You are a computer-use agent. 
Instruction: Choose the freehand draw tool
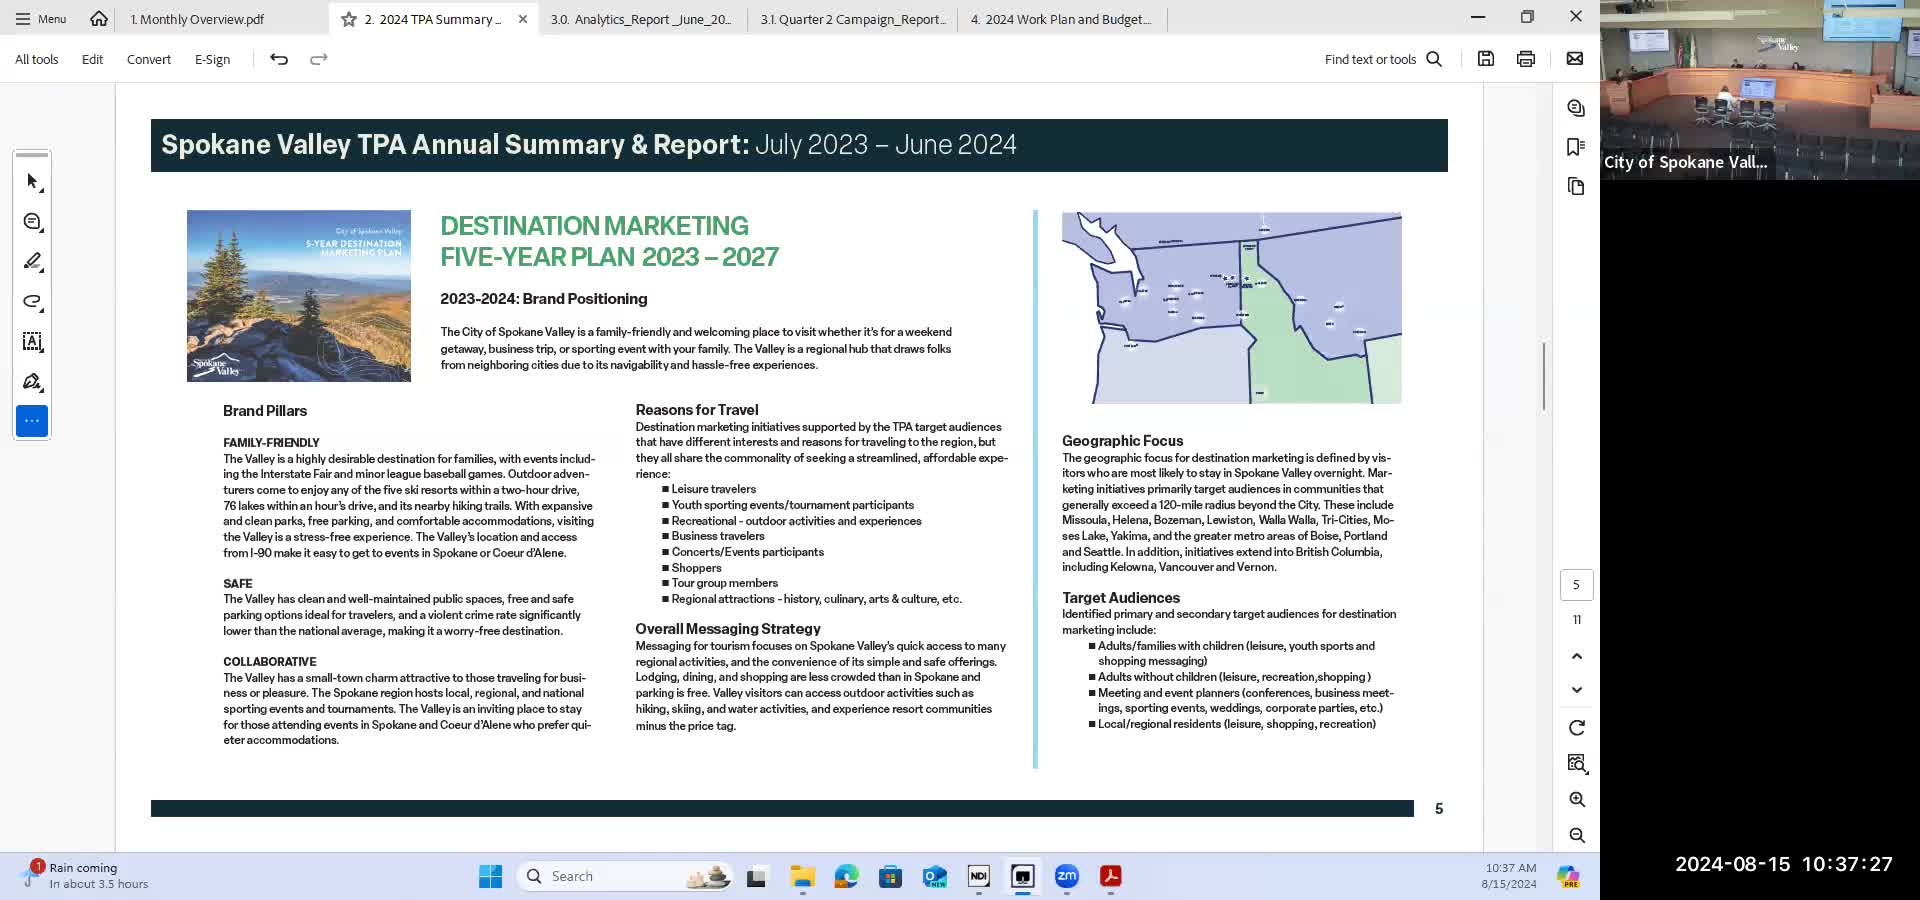[x=32, y=302]
